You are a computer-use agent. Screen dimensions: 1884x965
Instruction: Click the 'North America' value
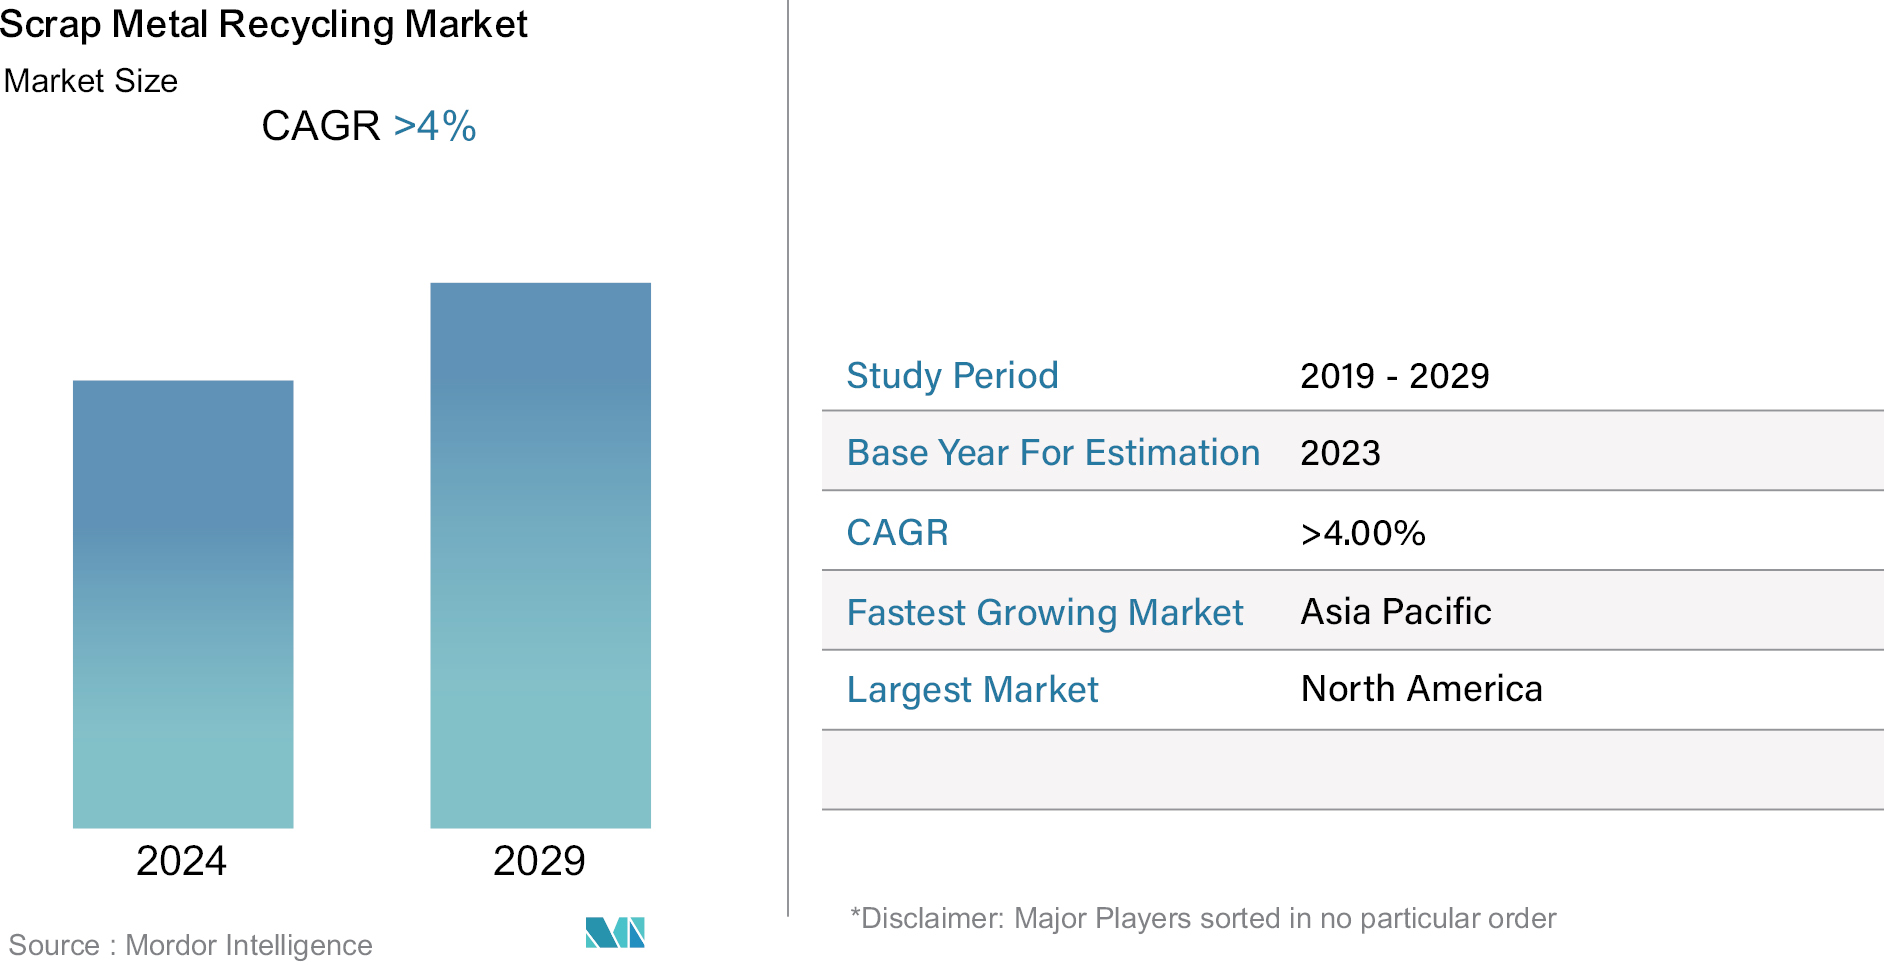[x=1421, y=689]
